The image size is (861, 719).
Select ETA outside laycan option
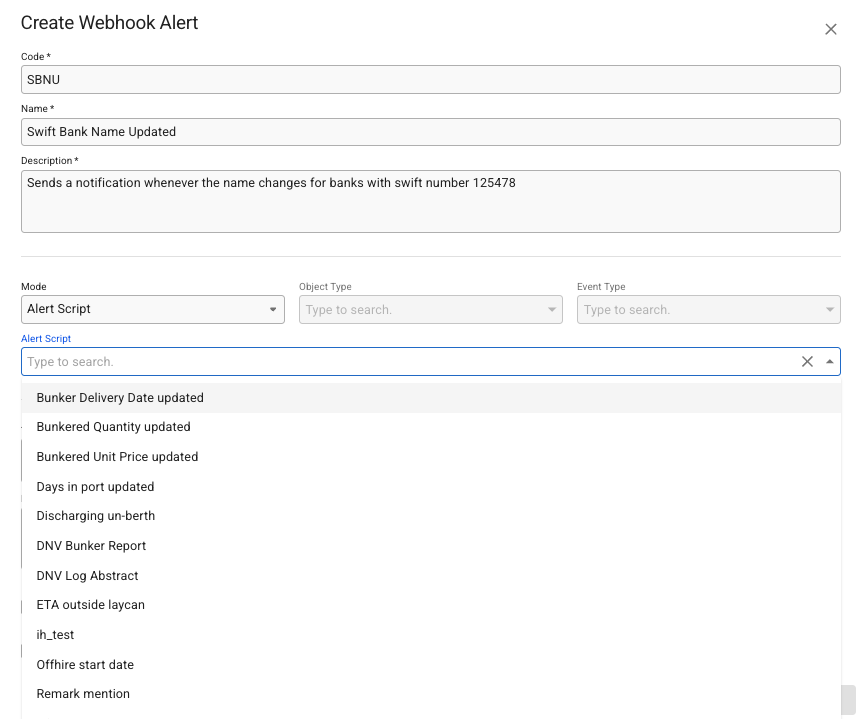tap(90, 605)
